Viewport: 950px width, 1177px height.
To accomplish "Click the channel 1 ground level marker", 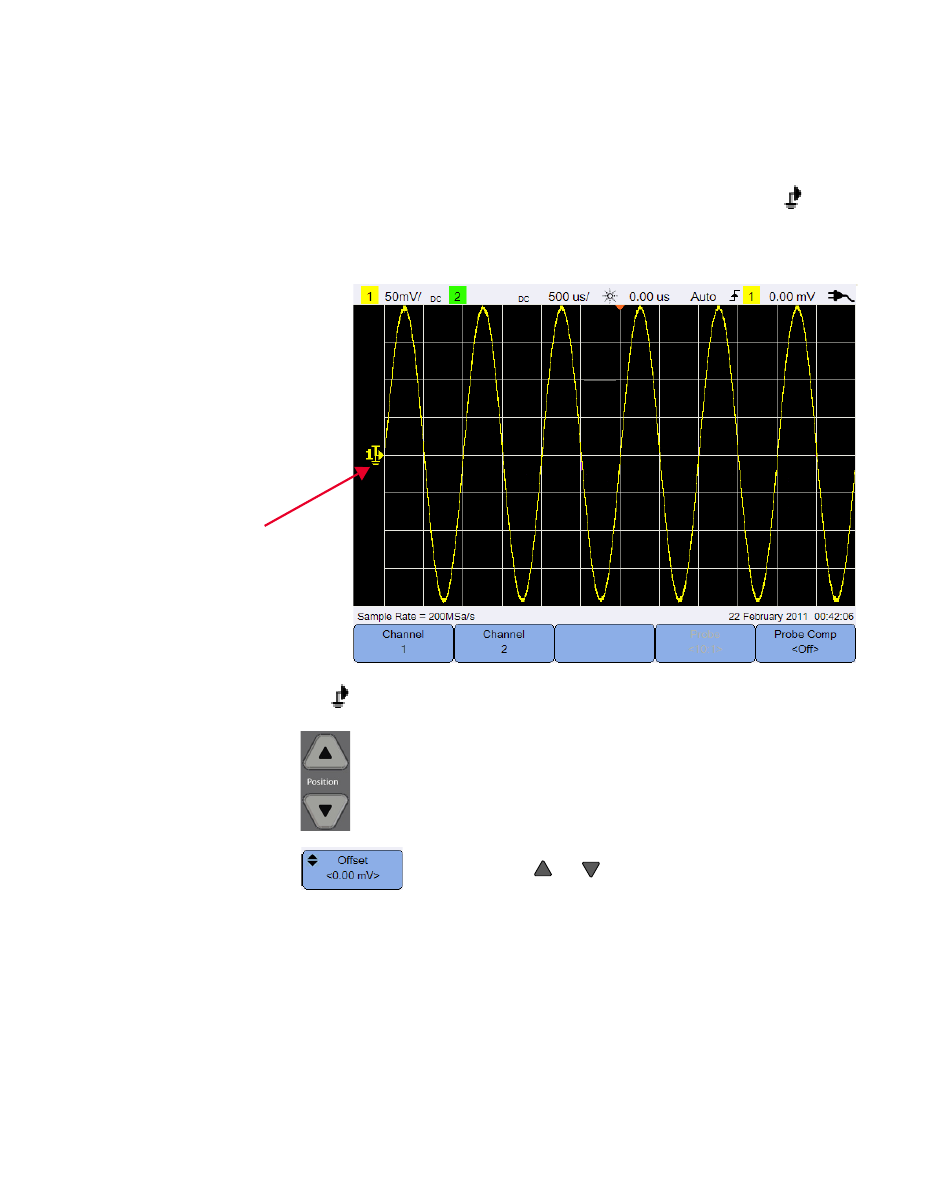I will coord(374,455).
